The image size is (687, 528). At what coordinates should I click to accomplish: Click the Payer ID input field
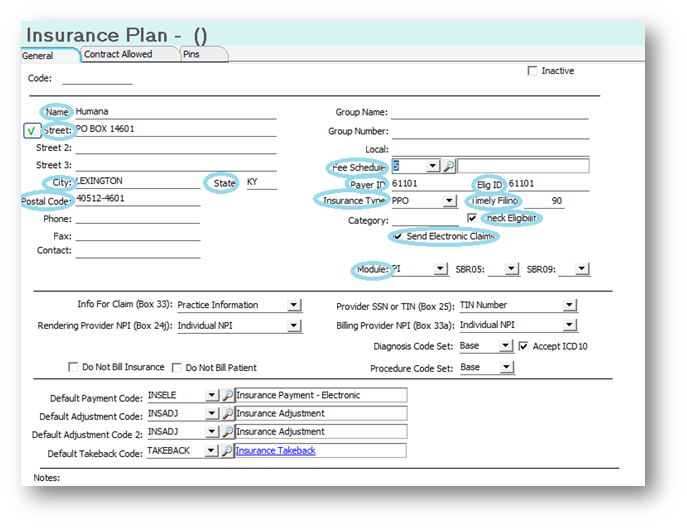pyautogui.click(x=424, y=184)
